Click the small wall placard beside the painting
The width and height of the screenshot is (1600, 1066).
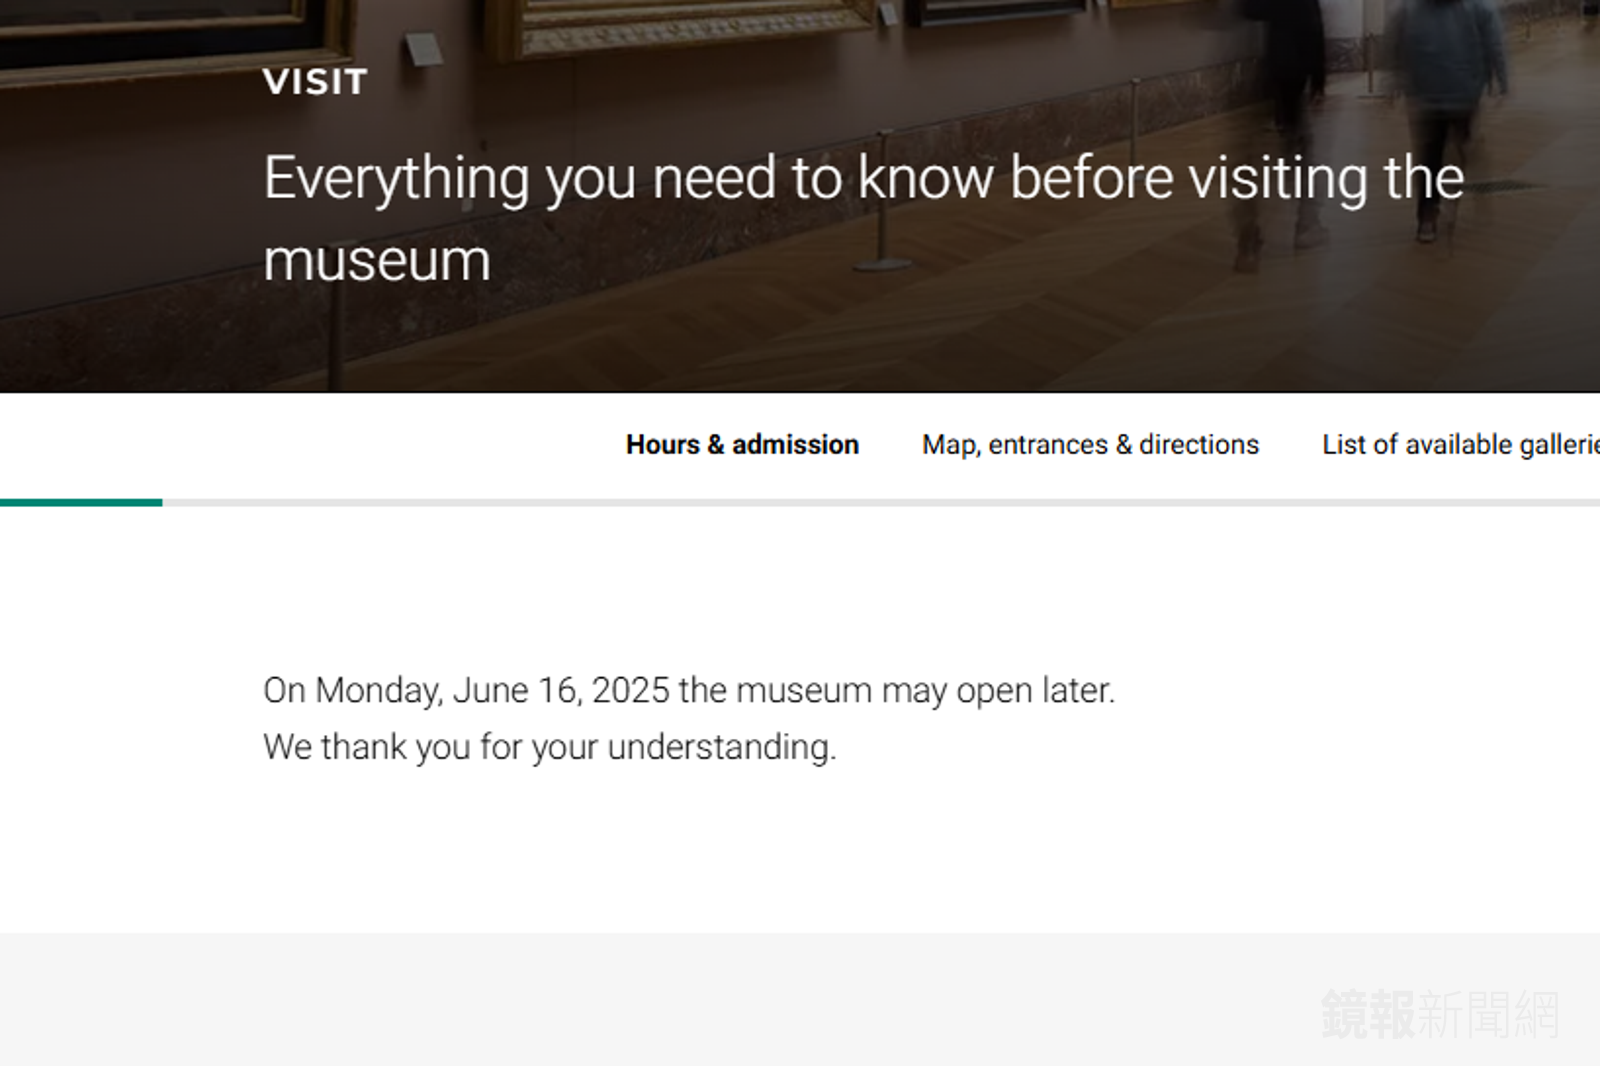(423, 47)
